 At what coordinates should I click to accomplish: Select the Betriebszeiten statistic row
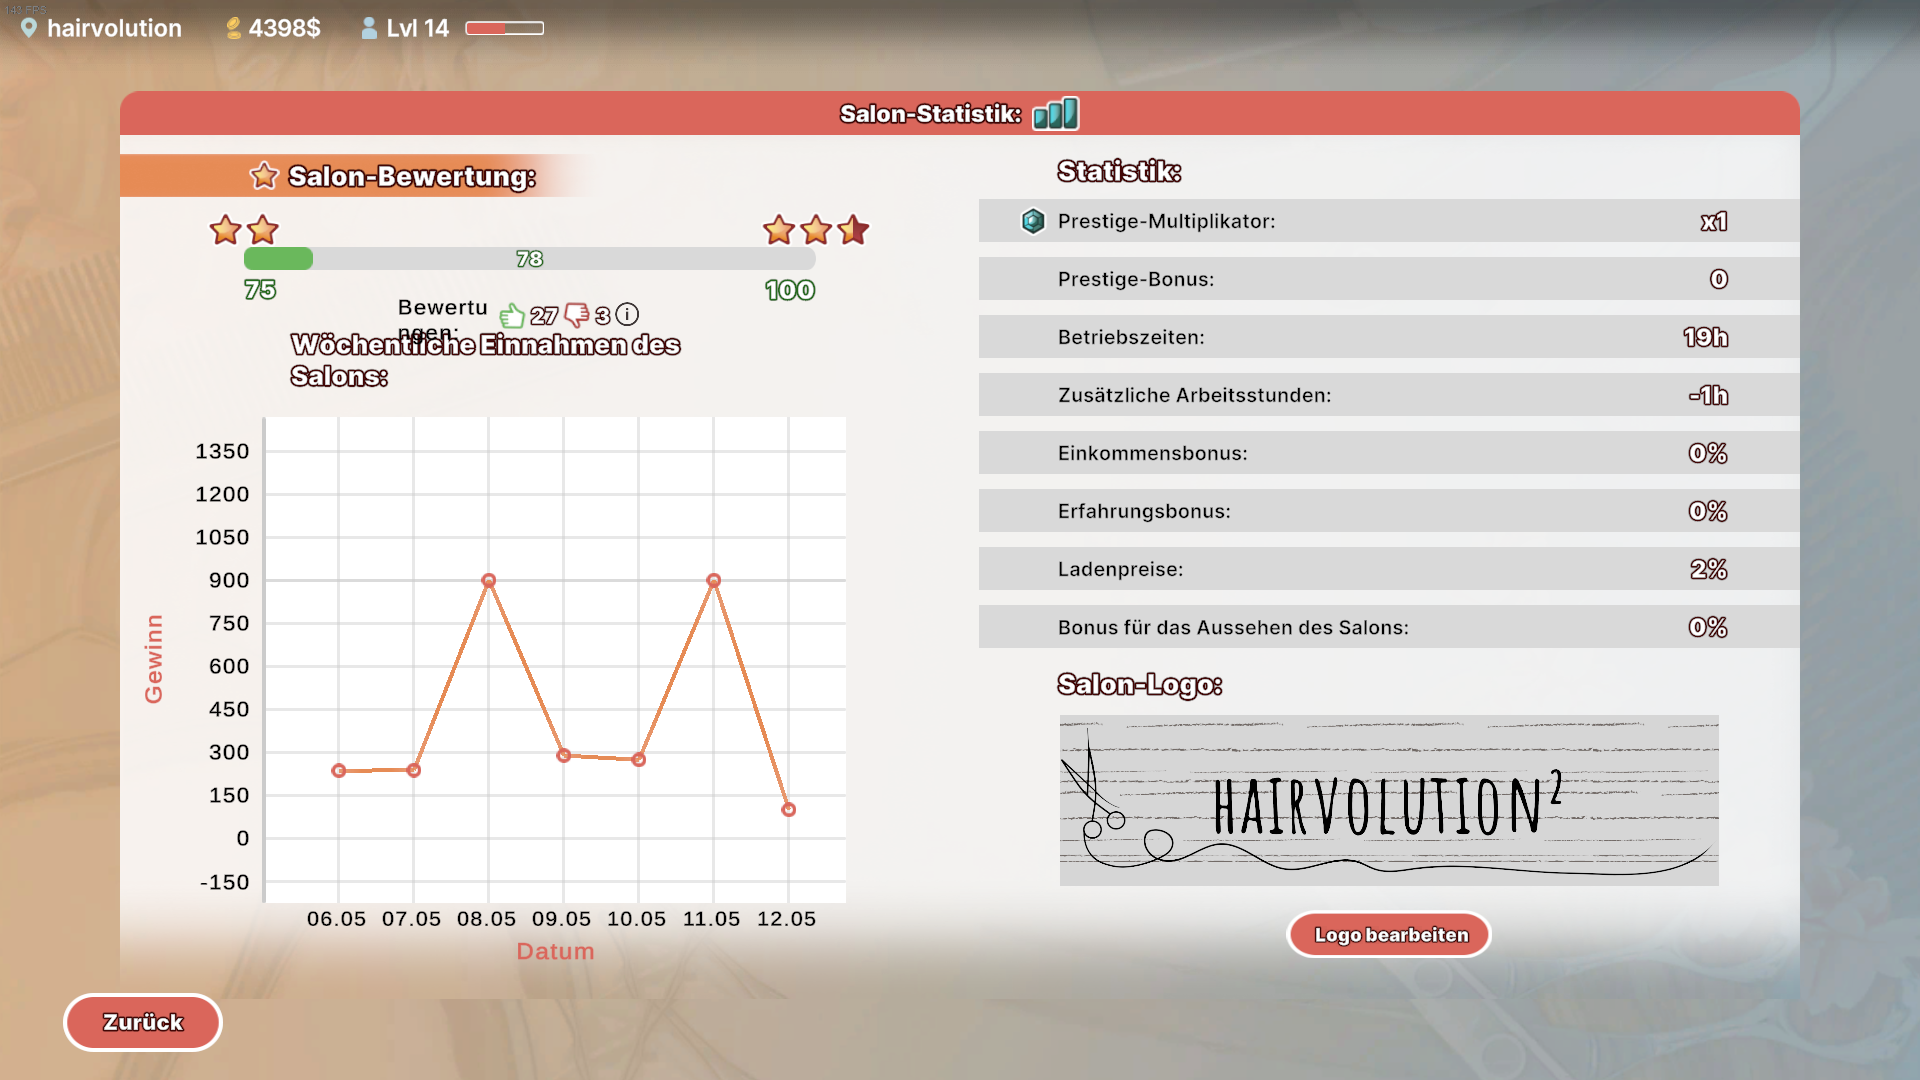point(1388,337)
